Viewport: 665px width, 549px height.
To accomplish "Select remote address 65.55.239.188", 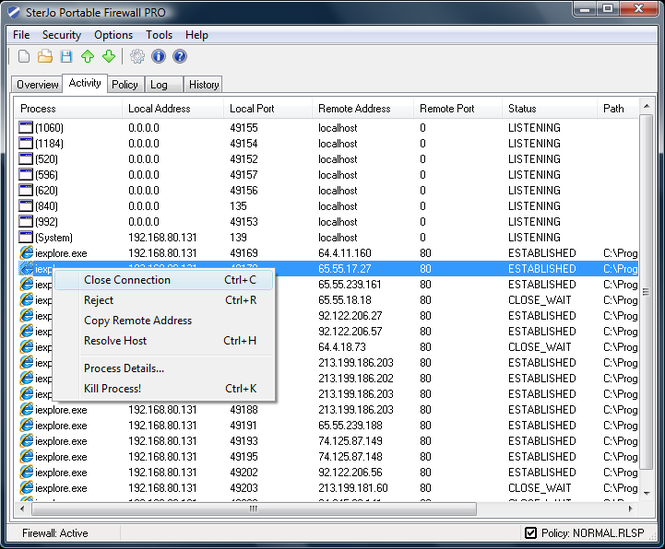I will [350, 426].
